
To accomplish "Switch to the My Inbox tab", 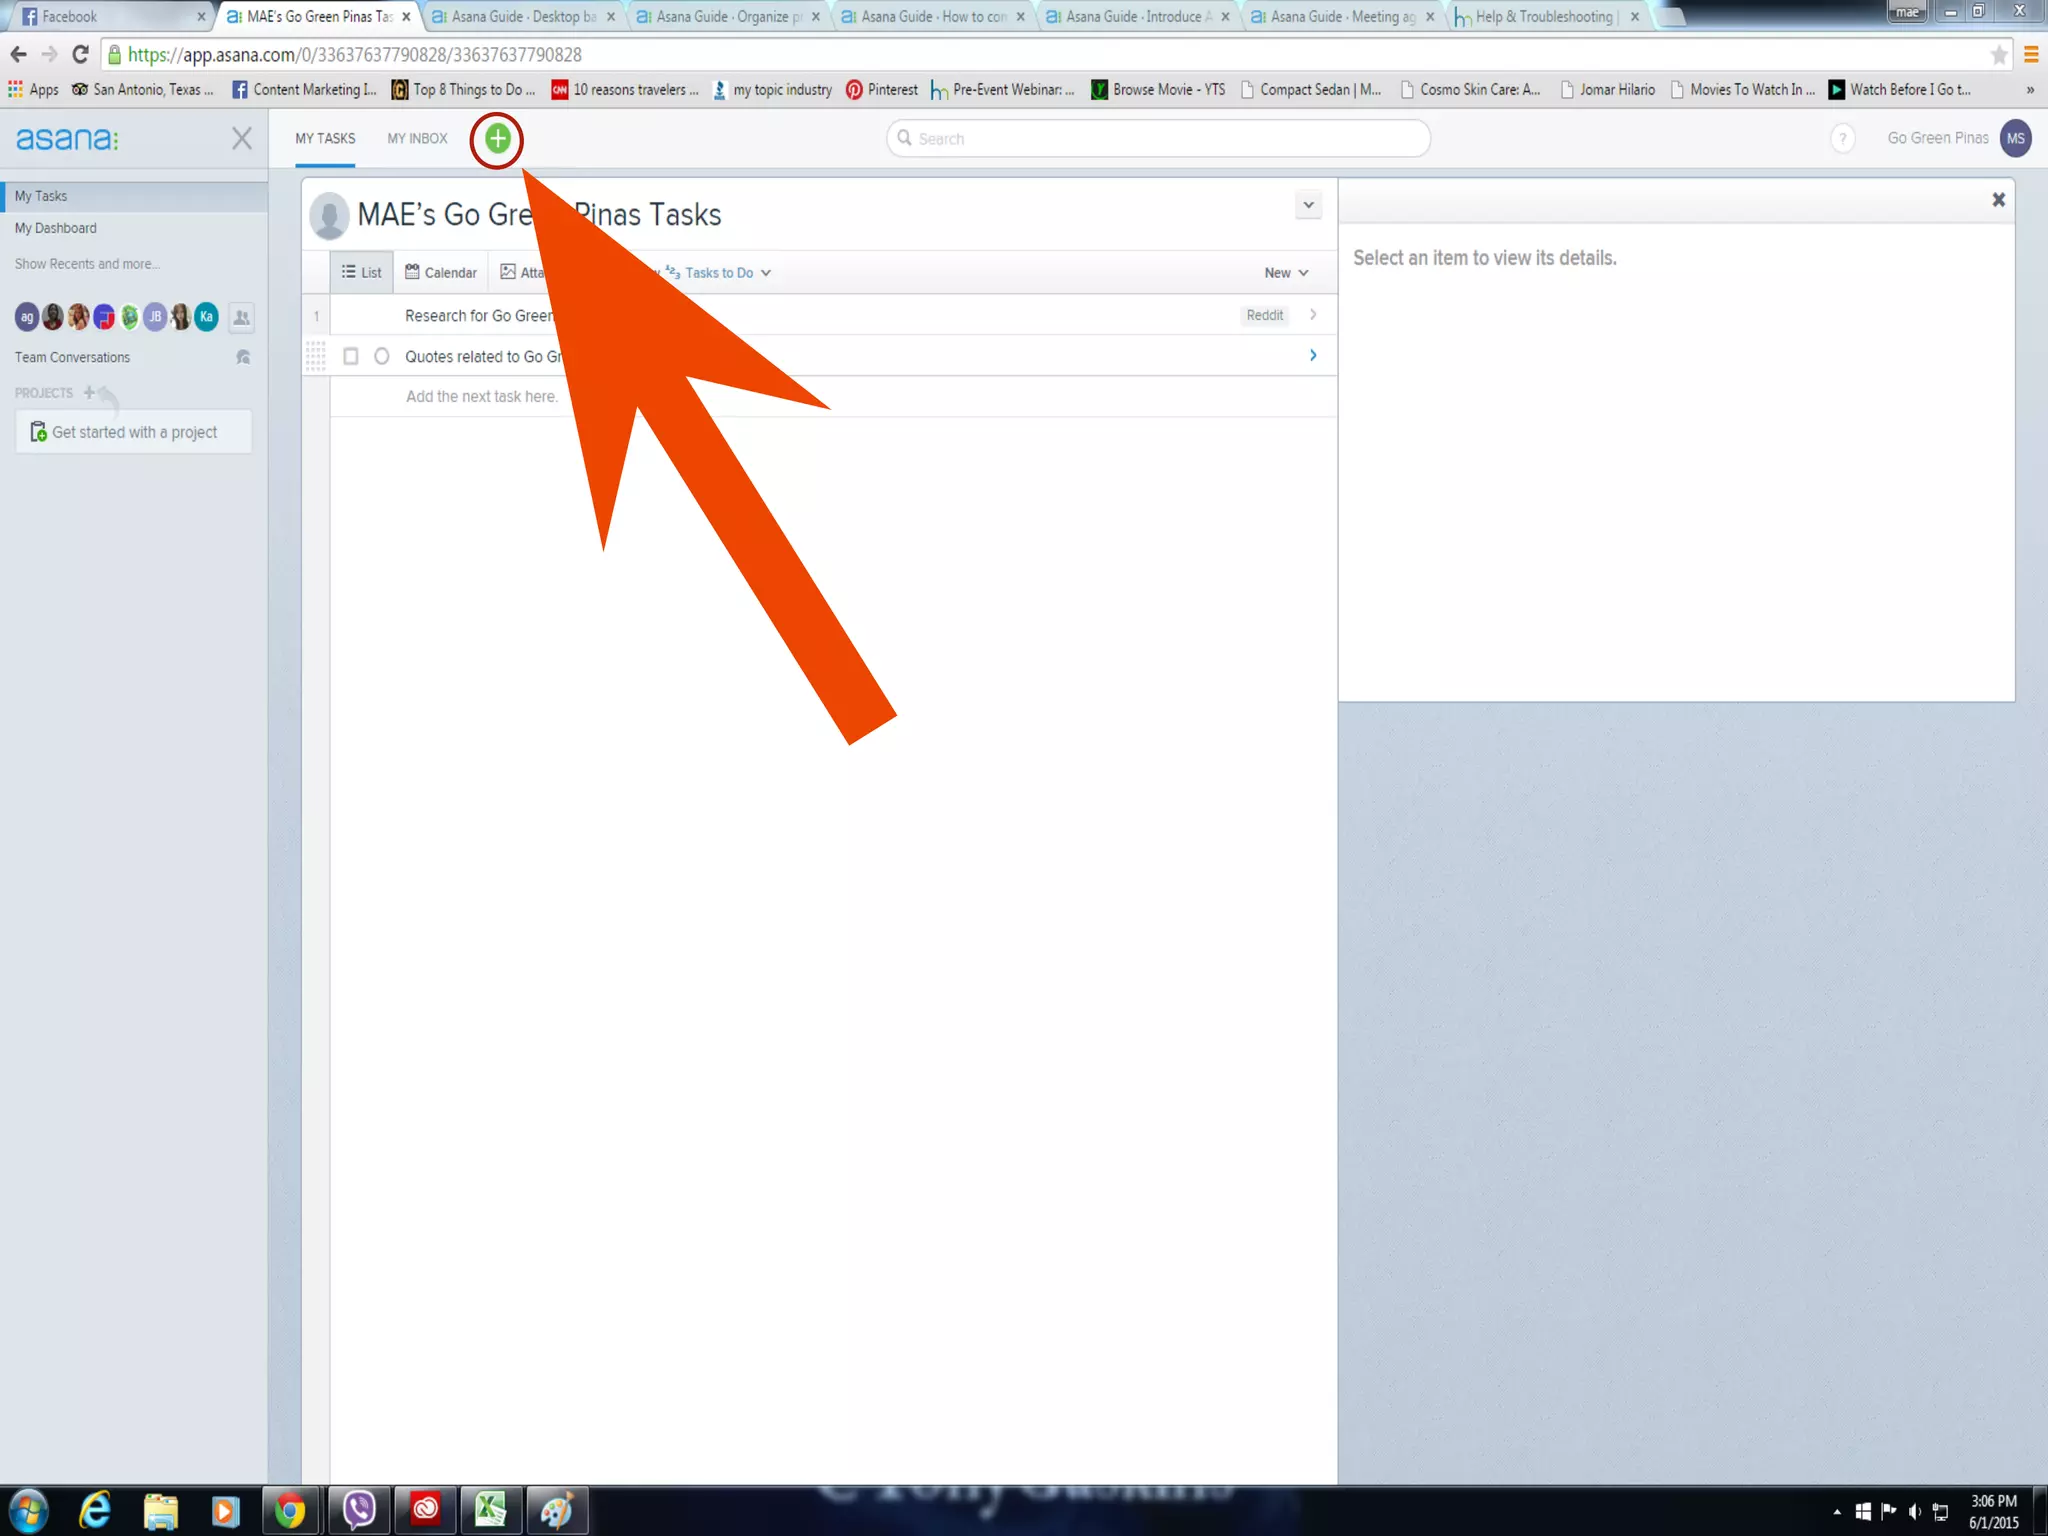I will tap(417, 139).
